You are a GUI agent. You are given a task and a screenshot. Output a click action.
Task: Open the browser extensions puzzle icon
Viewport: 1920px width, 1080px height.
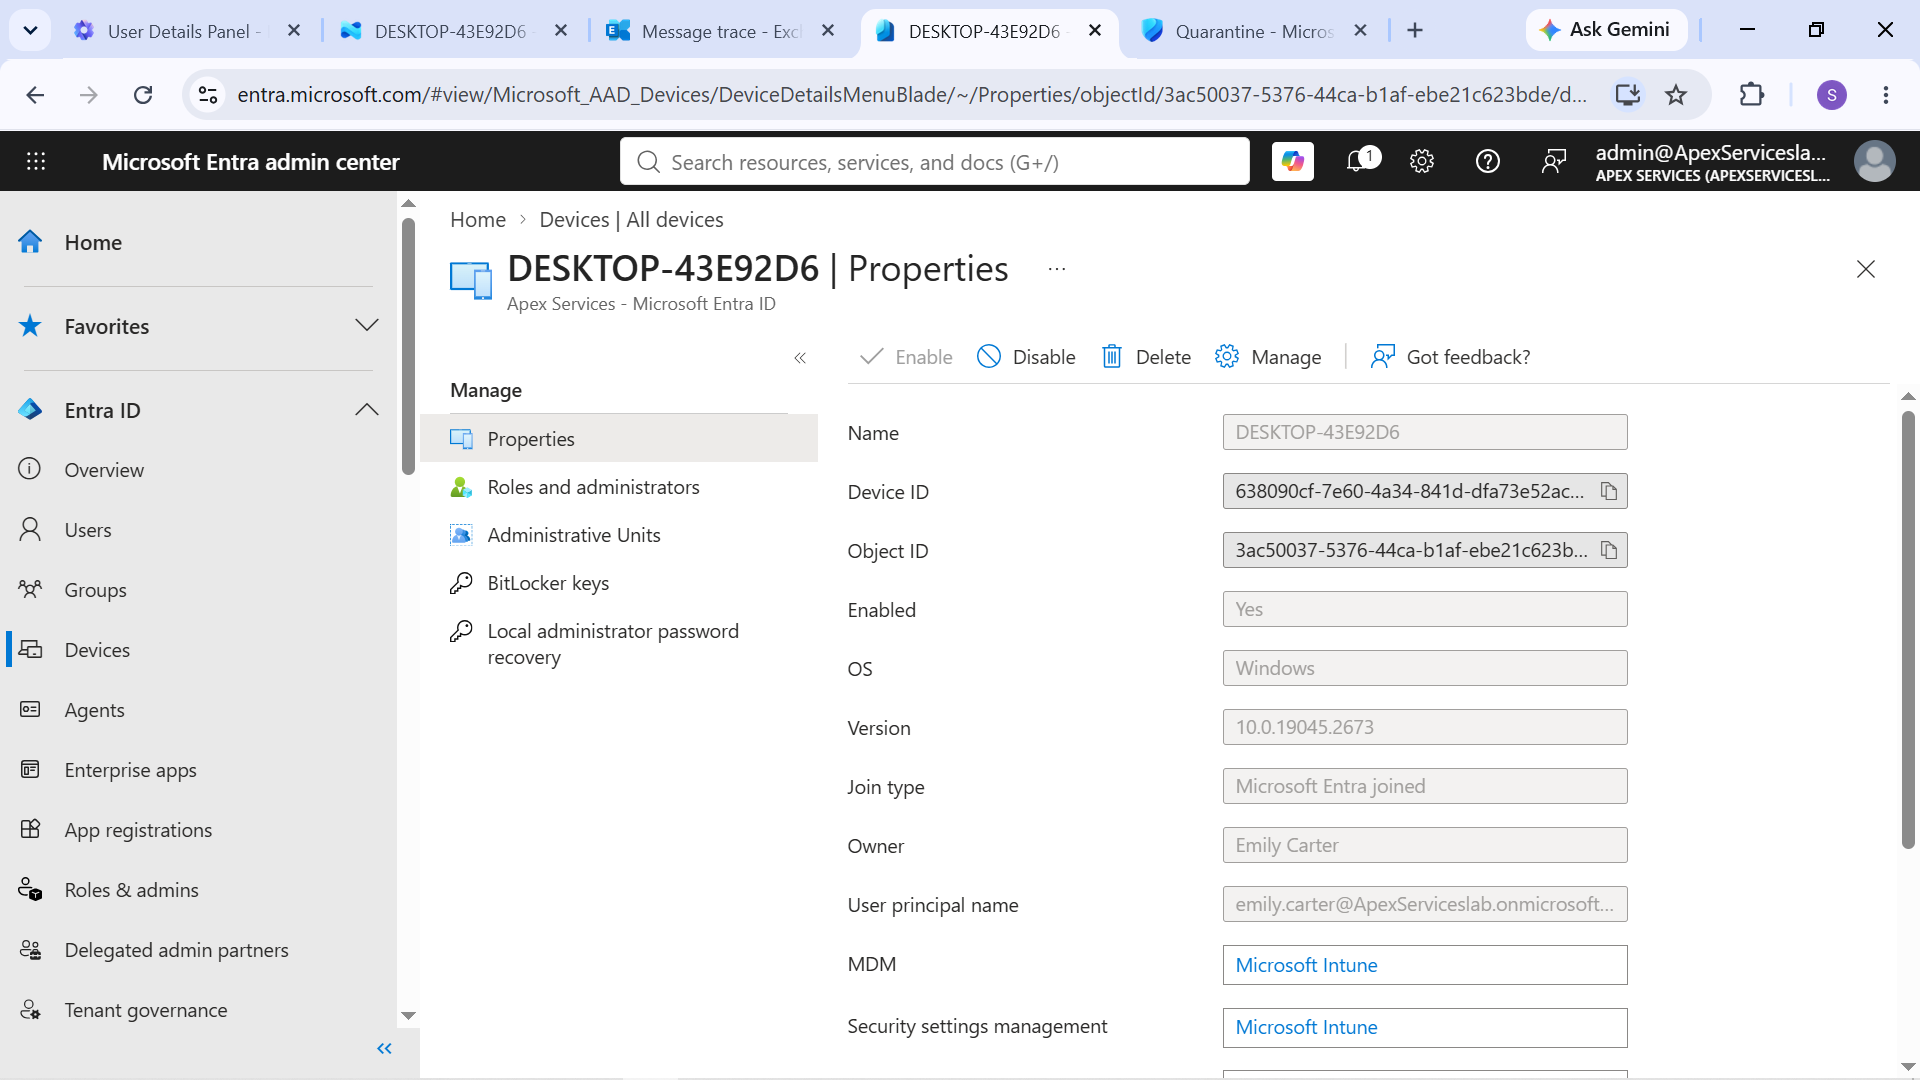[x=1752, y=95]
